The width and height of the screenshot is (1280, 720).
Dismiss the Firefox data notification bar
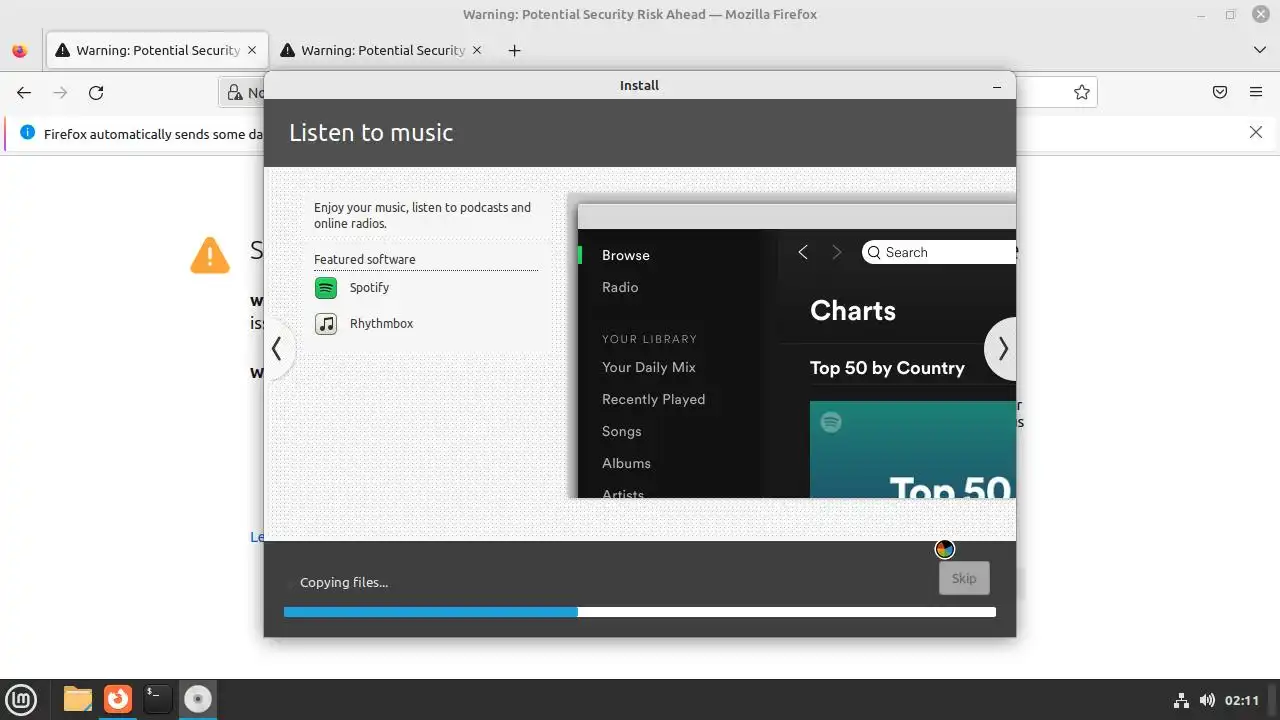point(1256,132)
